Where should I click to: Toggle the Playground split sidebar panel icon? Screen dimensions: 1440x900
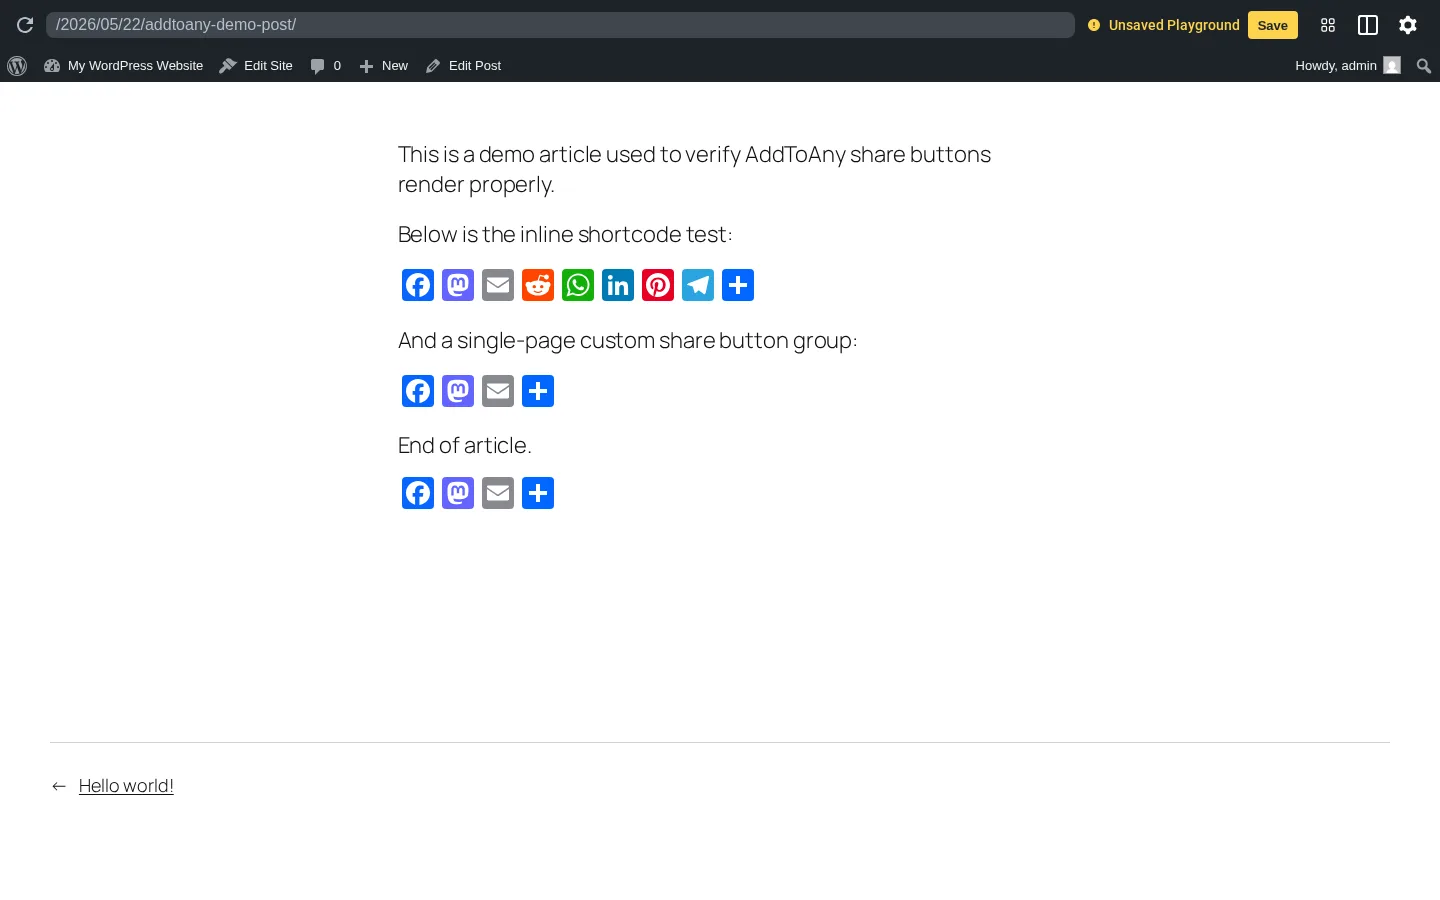tap(1368, 25)
